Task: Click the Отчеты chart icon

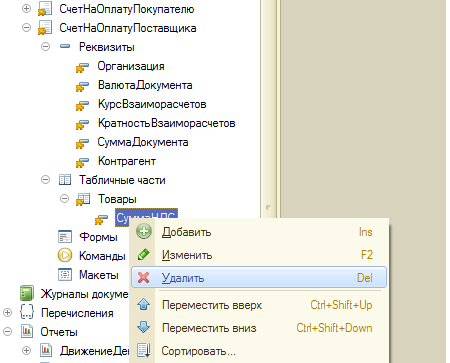Action: 27,331
